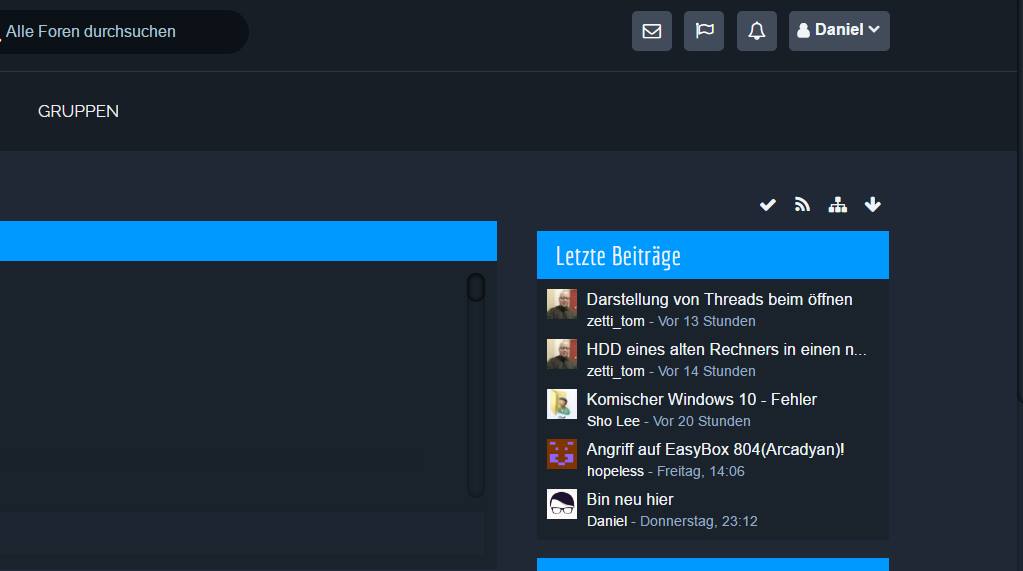Click Daniel's avatar next to 'Bin neu hier'
This screenshot has height=571, width=1023.
coord(562,504)
